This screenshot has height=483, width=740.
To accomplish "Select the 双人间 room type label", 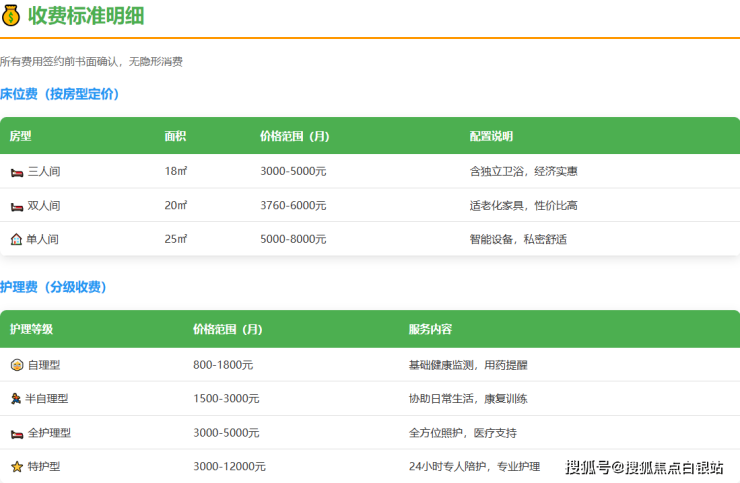I will point(44,206).
